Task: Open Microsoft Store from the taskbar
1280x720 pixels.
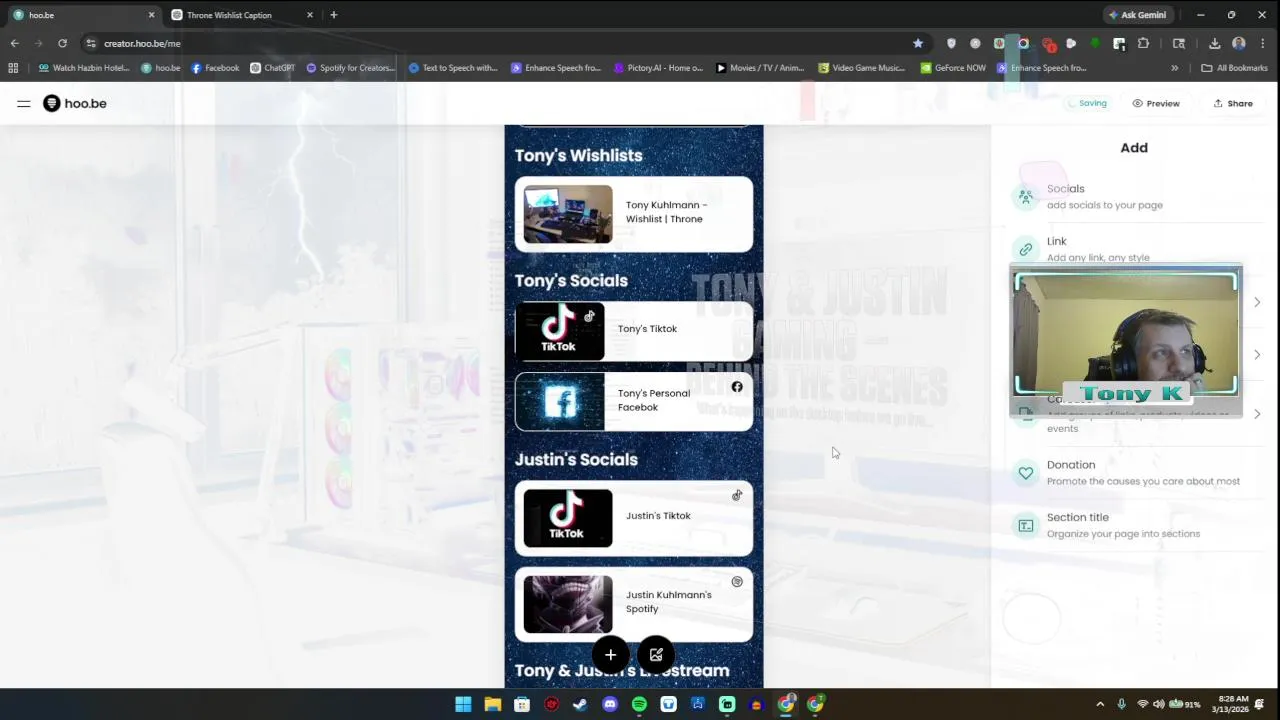Action: [521, 704]
